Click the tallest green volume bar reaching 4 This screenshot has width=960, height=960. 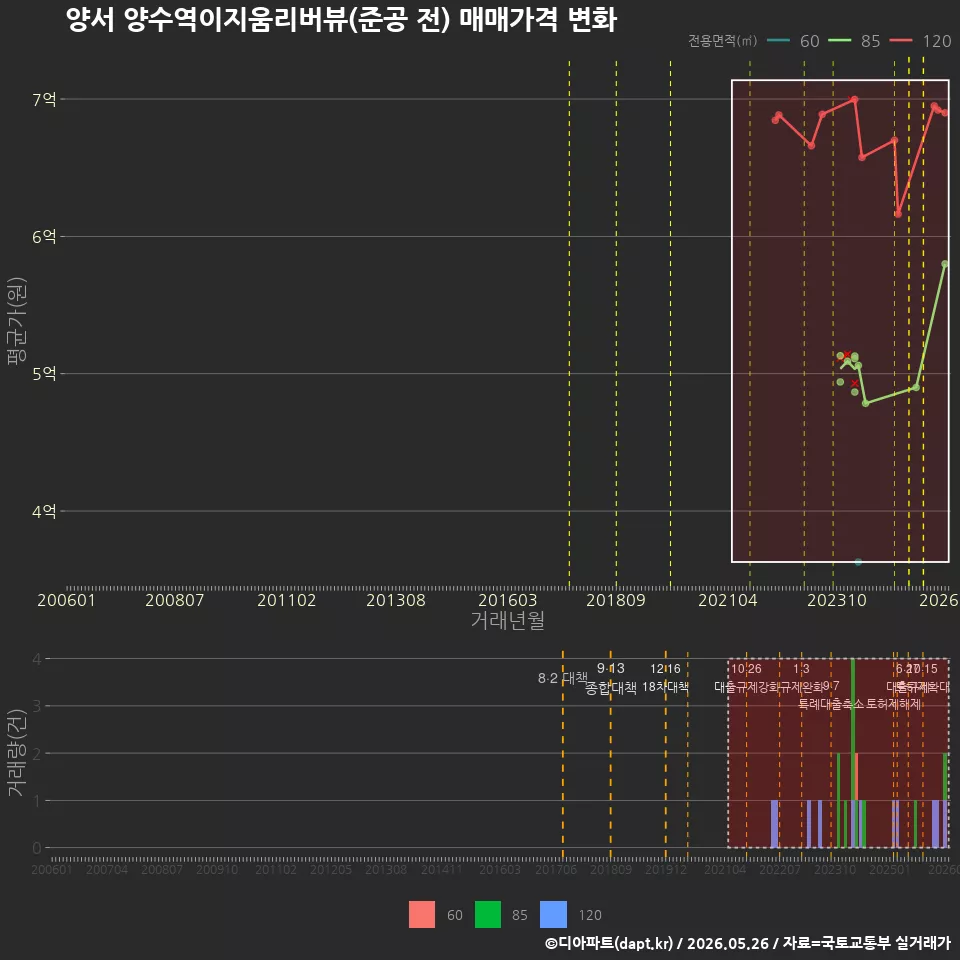(x=853, y=729)
